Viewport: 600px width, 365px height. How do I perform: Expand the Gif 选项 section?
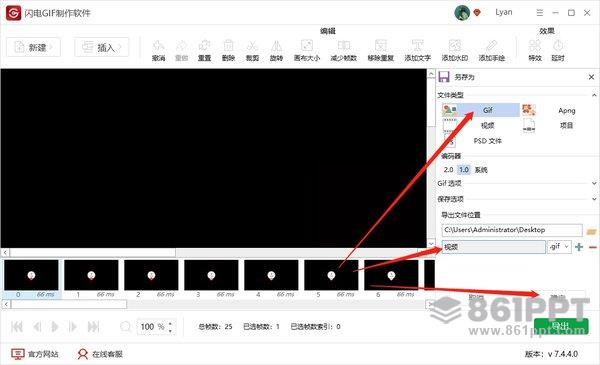pyautogui.click(x=517, y=184)
